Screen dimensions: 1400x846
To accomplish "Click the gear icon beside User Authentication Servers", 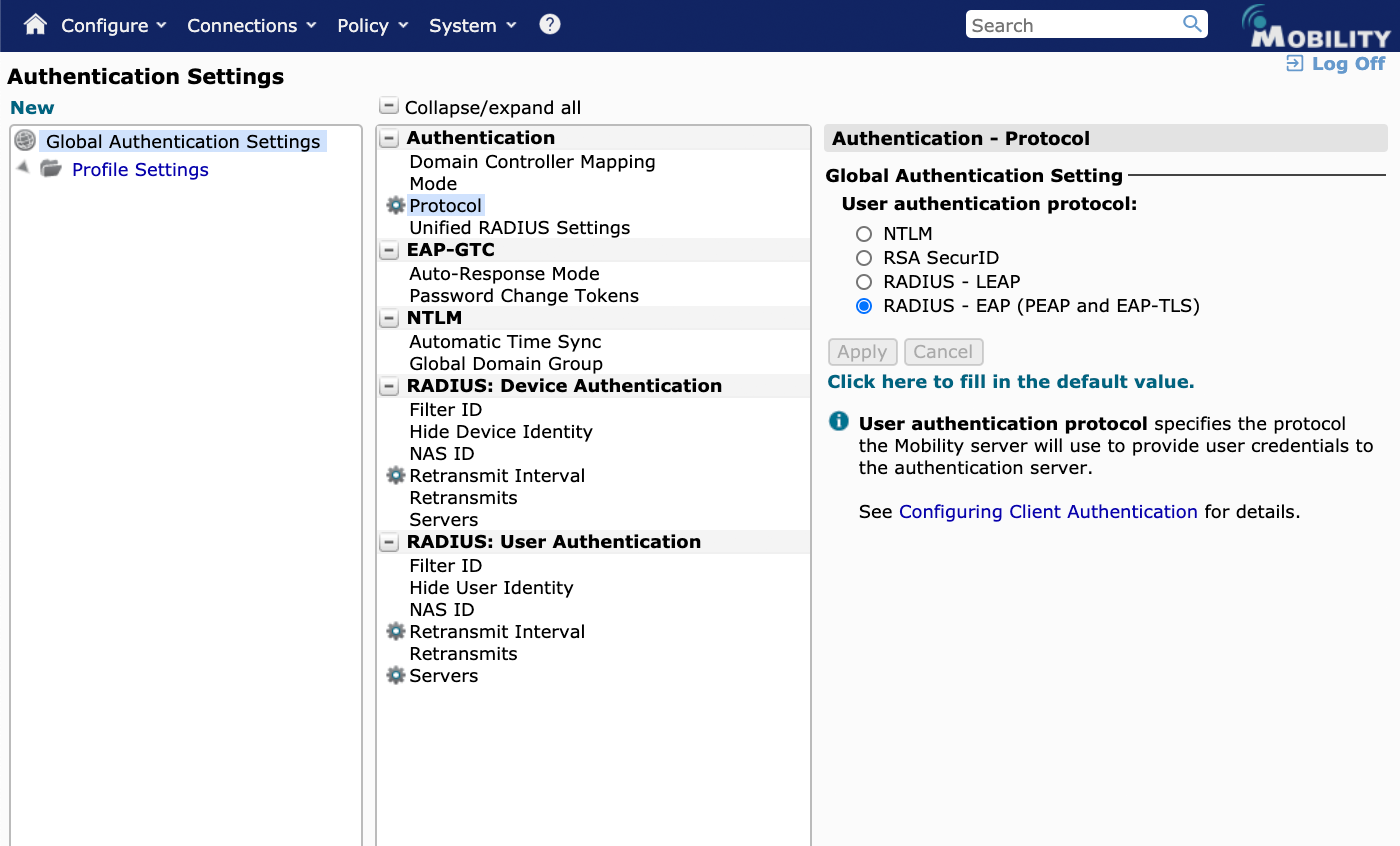I will (396, 676).
